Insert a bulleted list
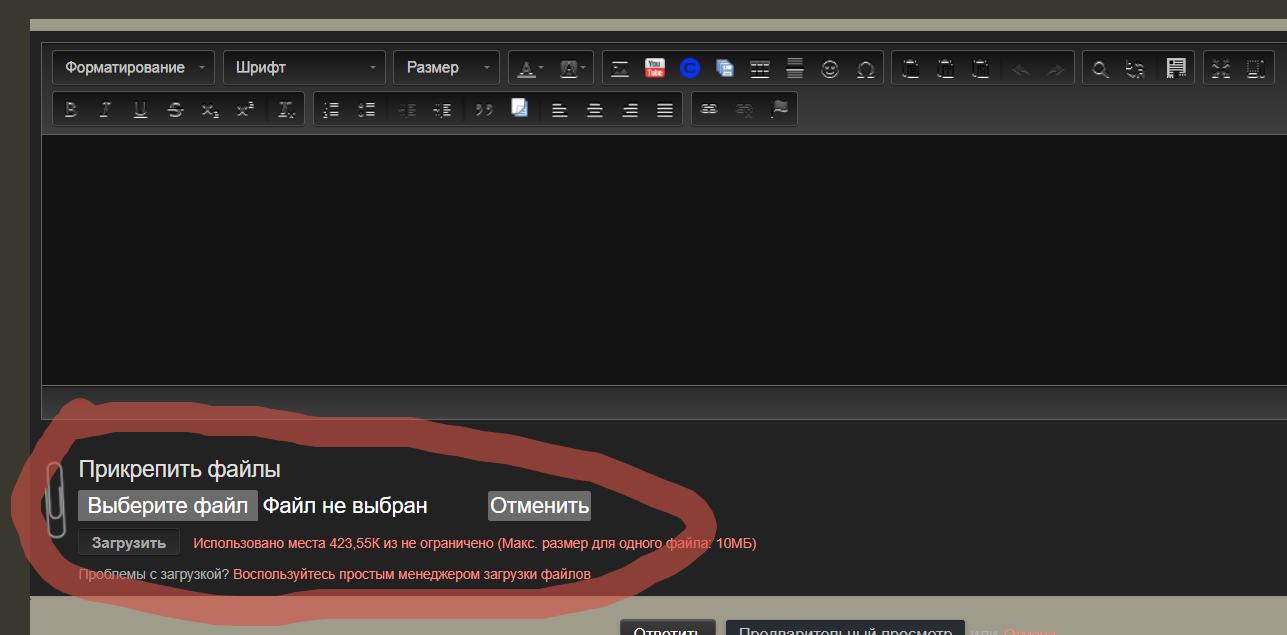Image resolution: width=1287 pixels, height=635 pixels. pos(367,110)
